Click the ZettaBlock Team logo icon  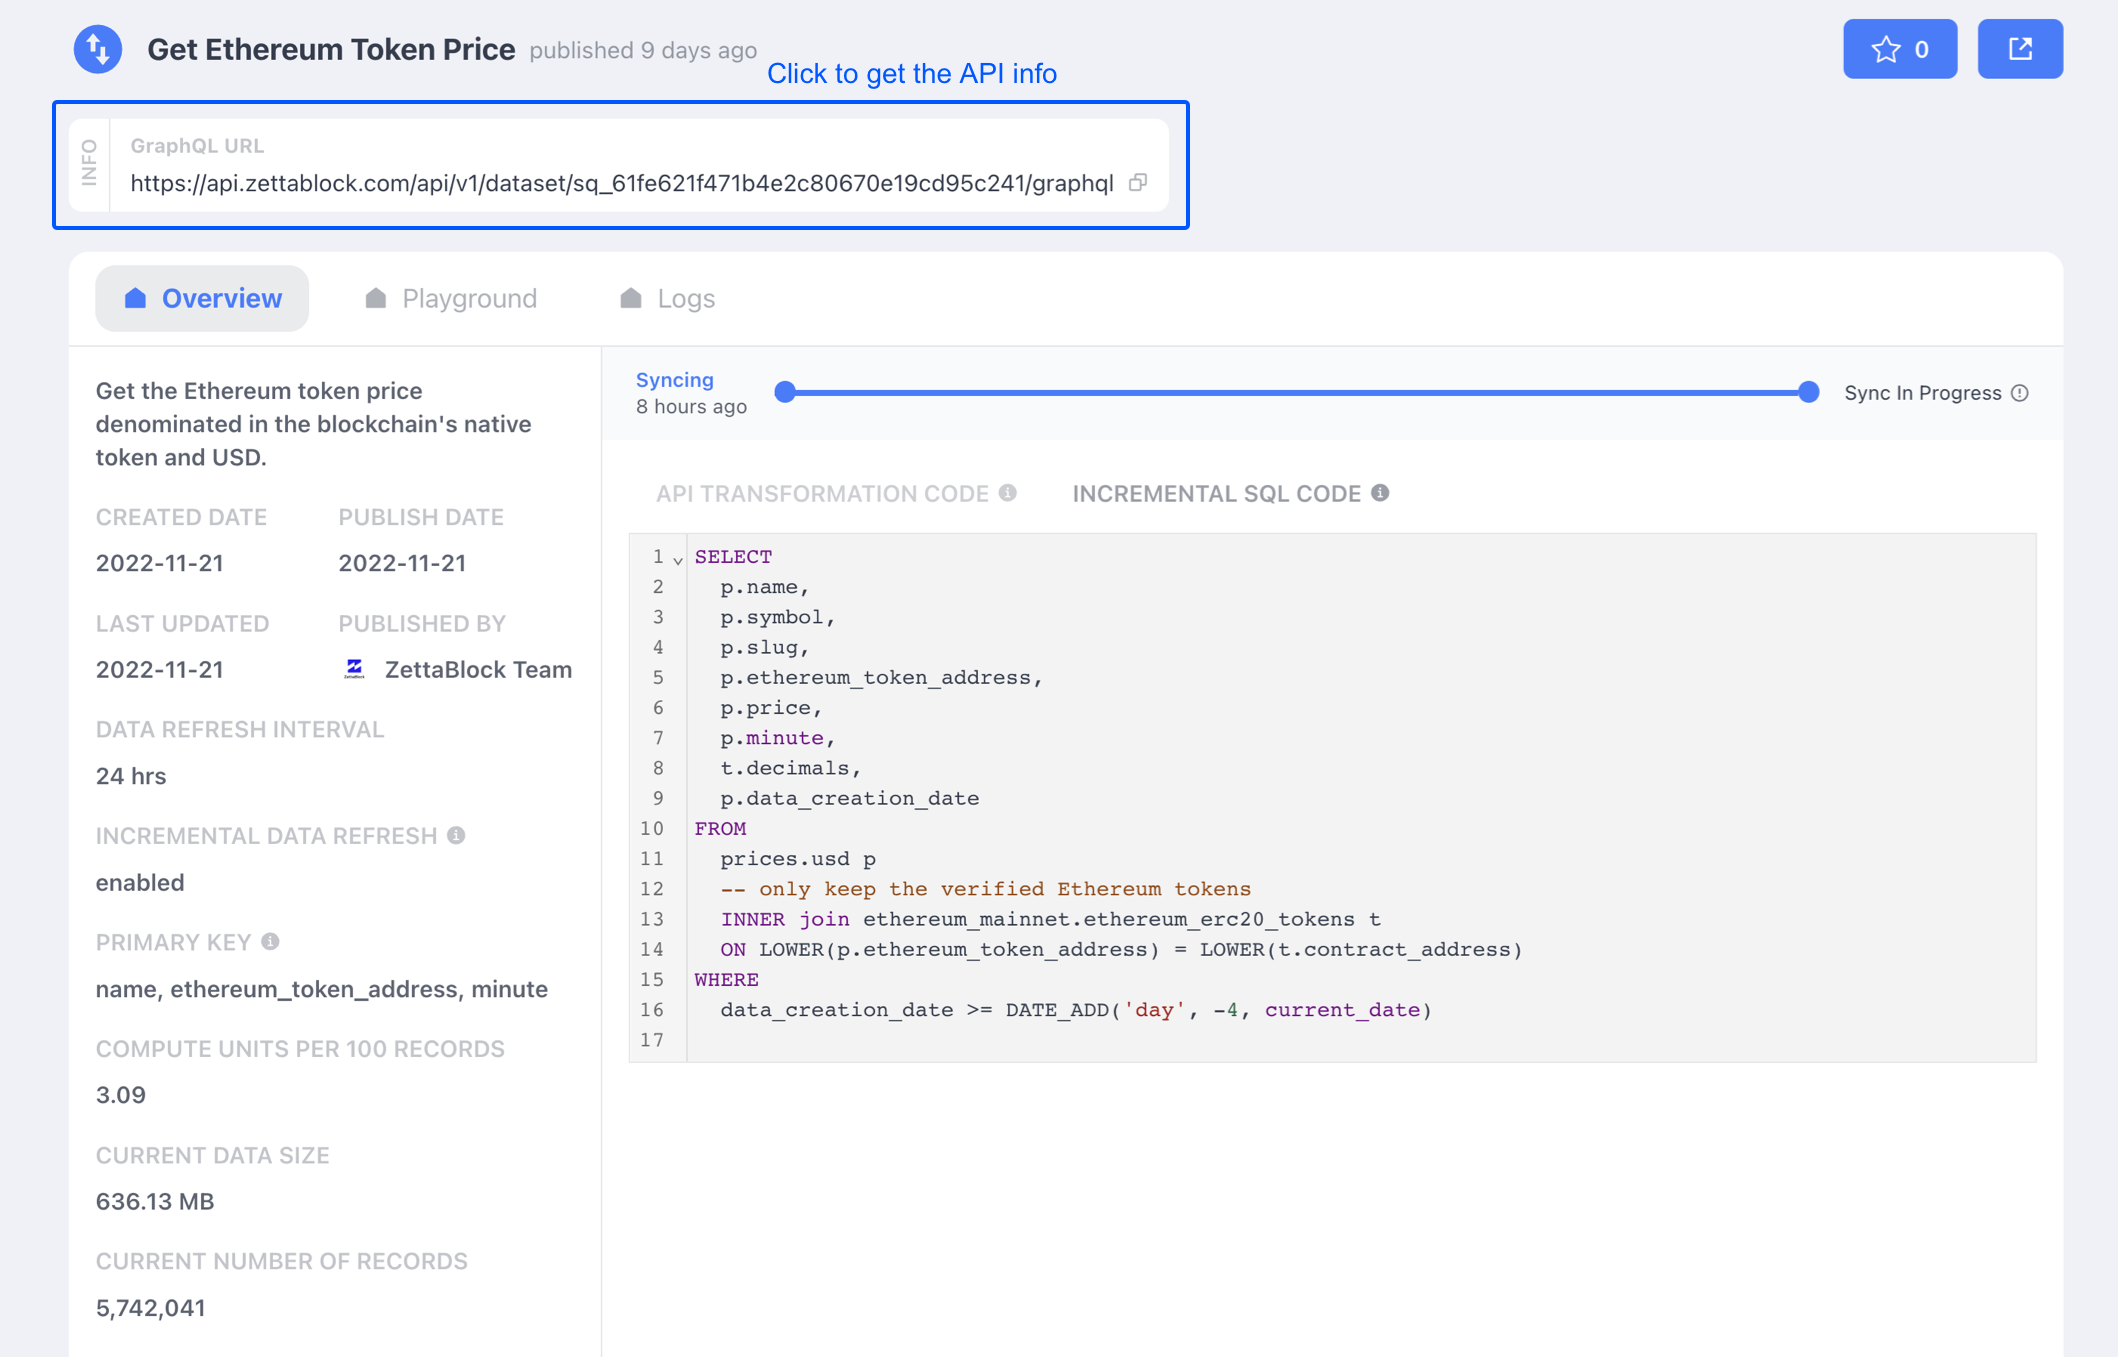354,669
